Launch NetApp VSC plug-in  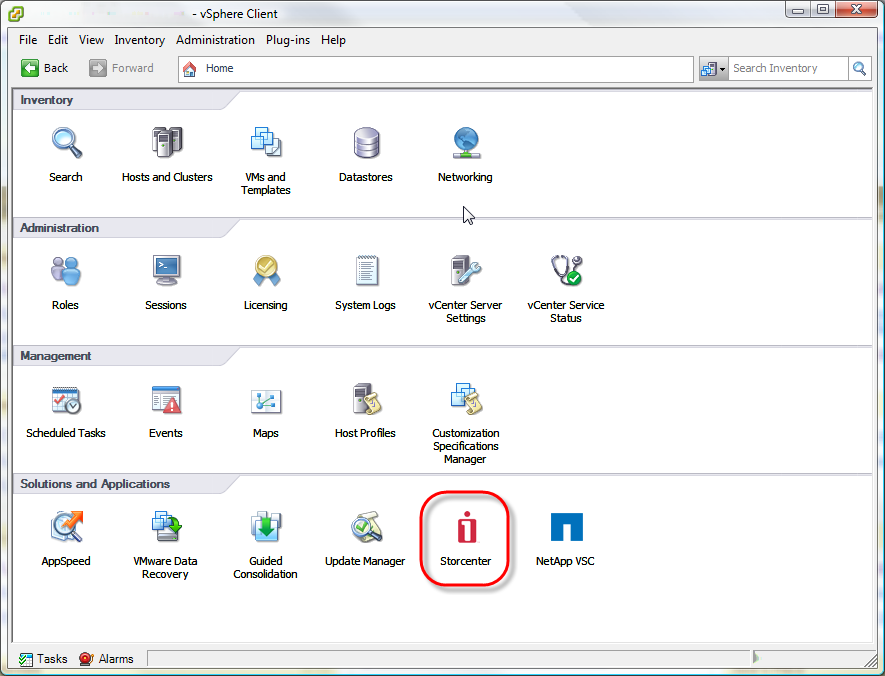(566, 526)
